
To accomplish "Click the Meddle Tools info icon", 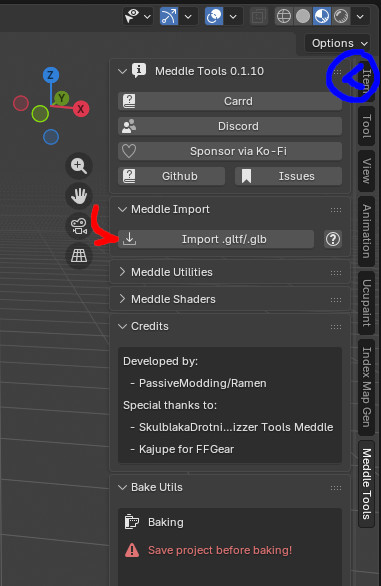I will (139, 70).
